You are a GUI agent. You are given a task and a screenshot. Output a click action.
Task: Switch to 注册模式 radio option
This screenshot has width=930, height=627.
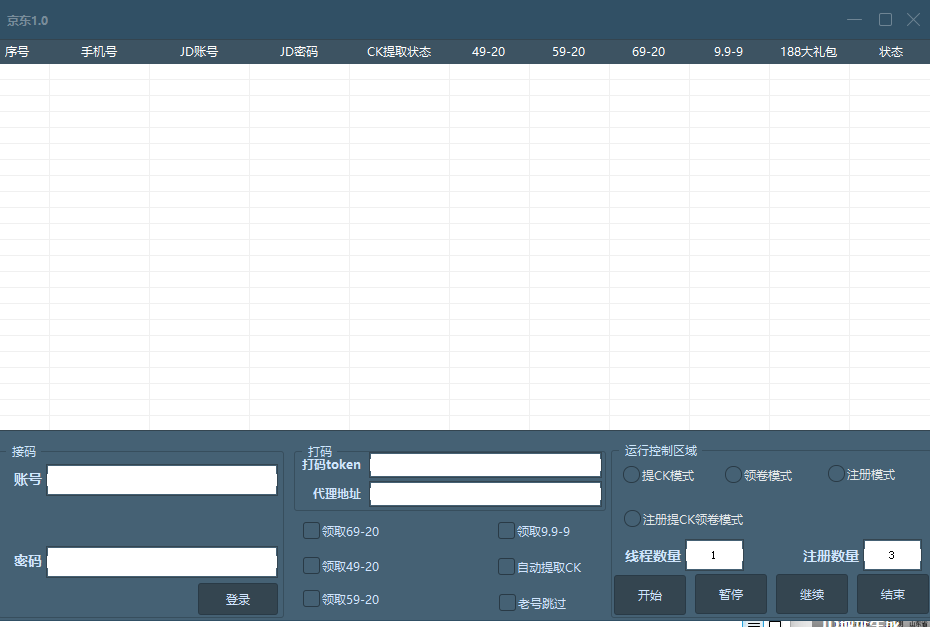click(836, 474)
